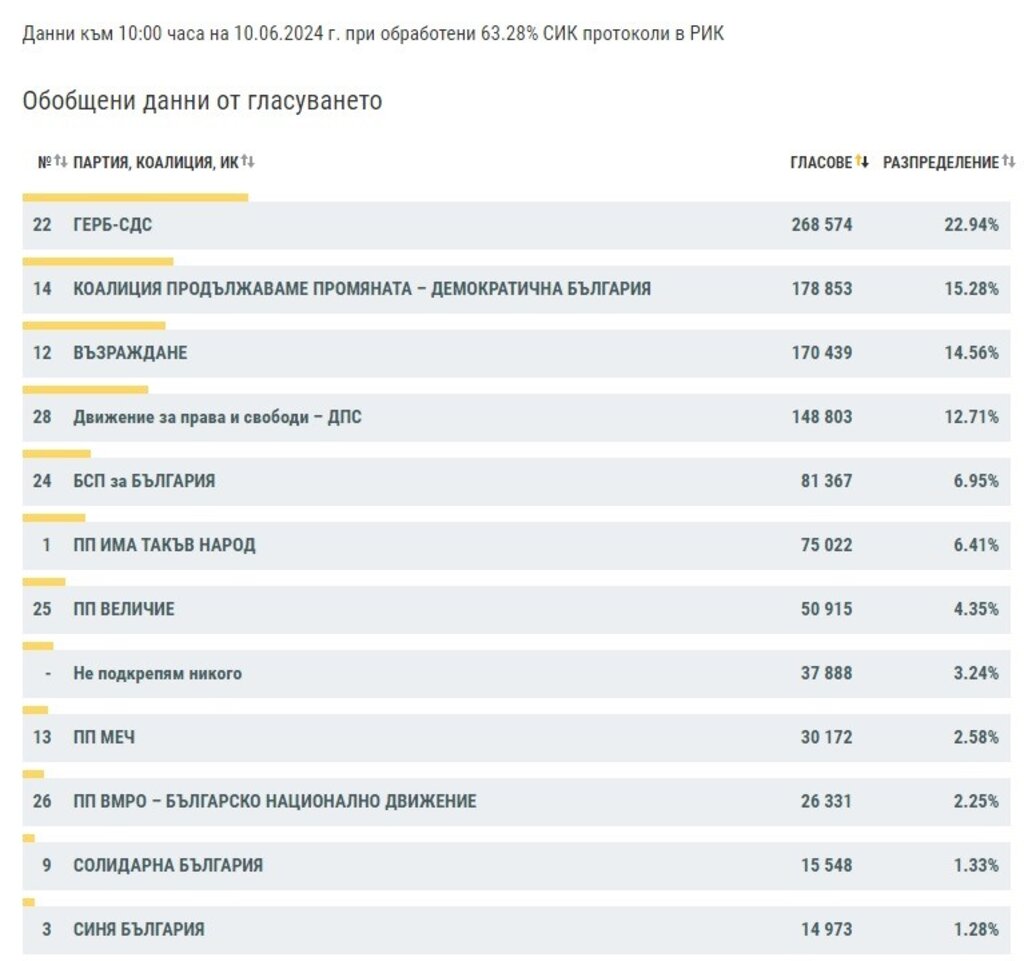The height and width of the screenshot is (961, 1024).
Task: Select the СОЛИДАРНА БЪЛГАРИЯ row
Action: [168, 865]
